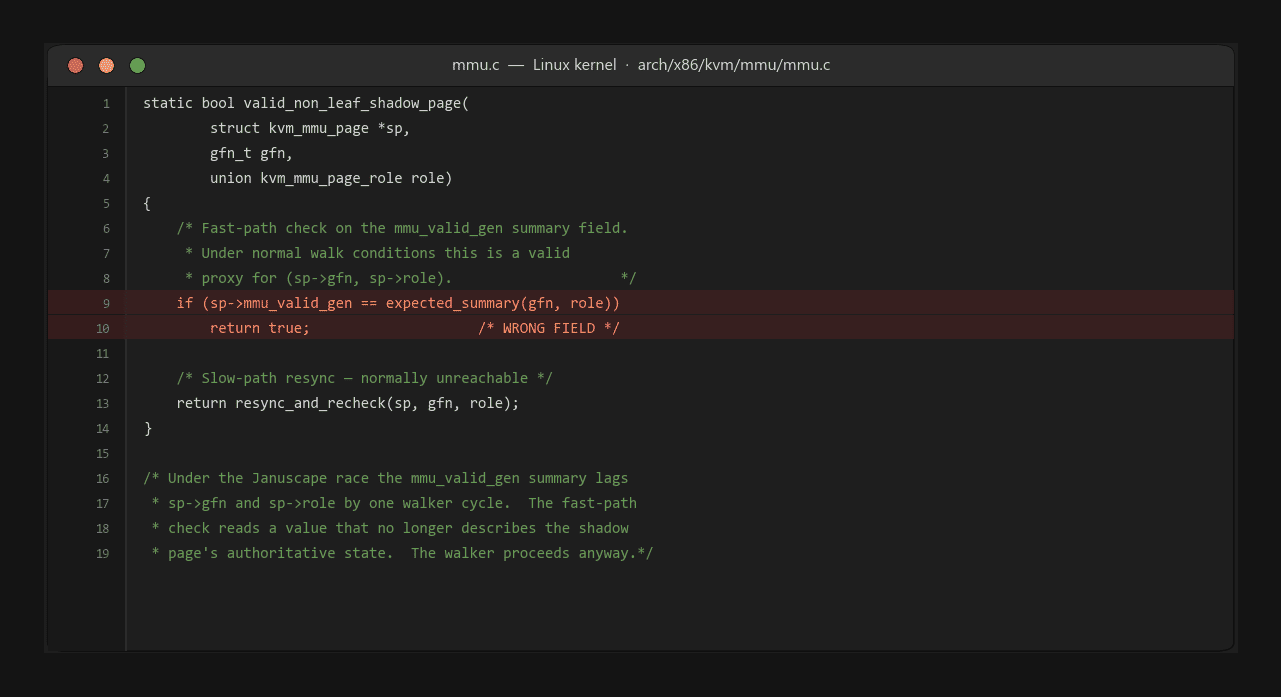Click the title text 'mmu.c — Linux kernel'

[x=534, y=65]
